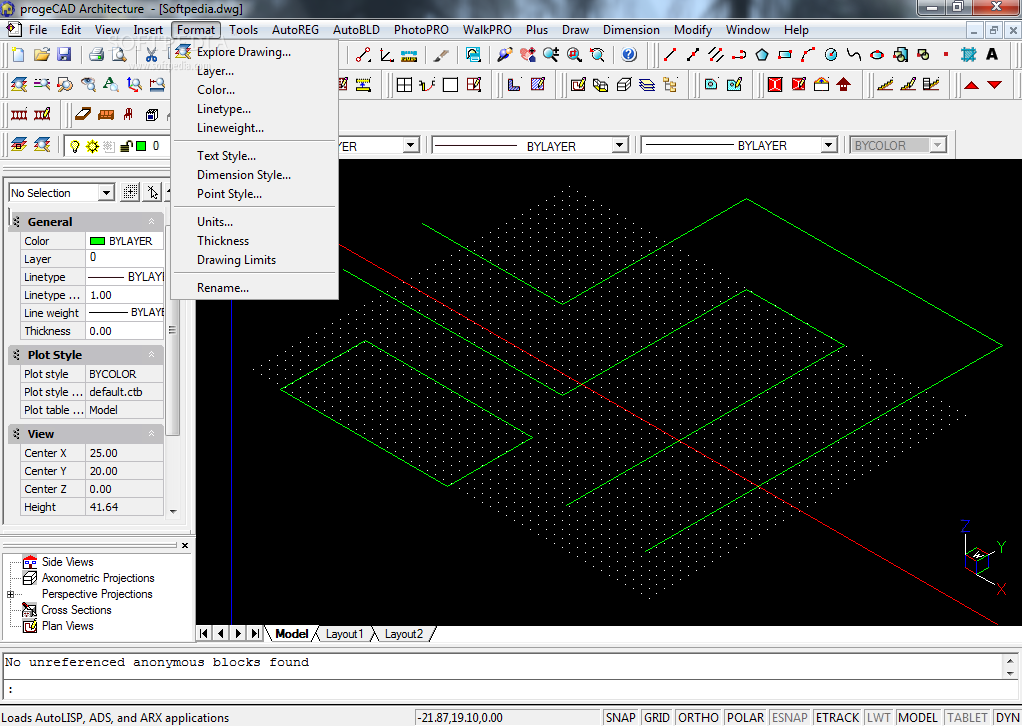Image resolution: width=1022 pixels, height=726 pixels.
Task: Click the Help question mark icon
Action: 629,55
